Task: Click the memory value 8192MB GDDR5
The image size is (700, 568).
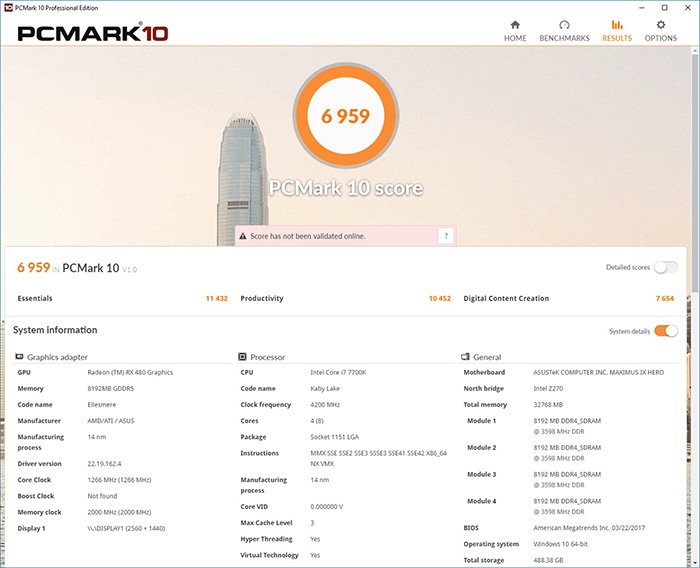Action: pos(110,388)
